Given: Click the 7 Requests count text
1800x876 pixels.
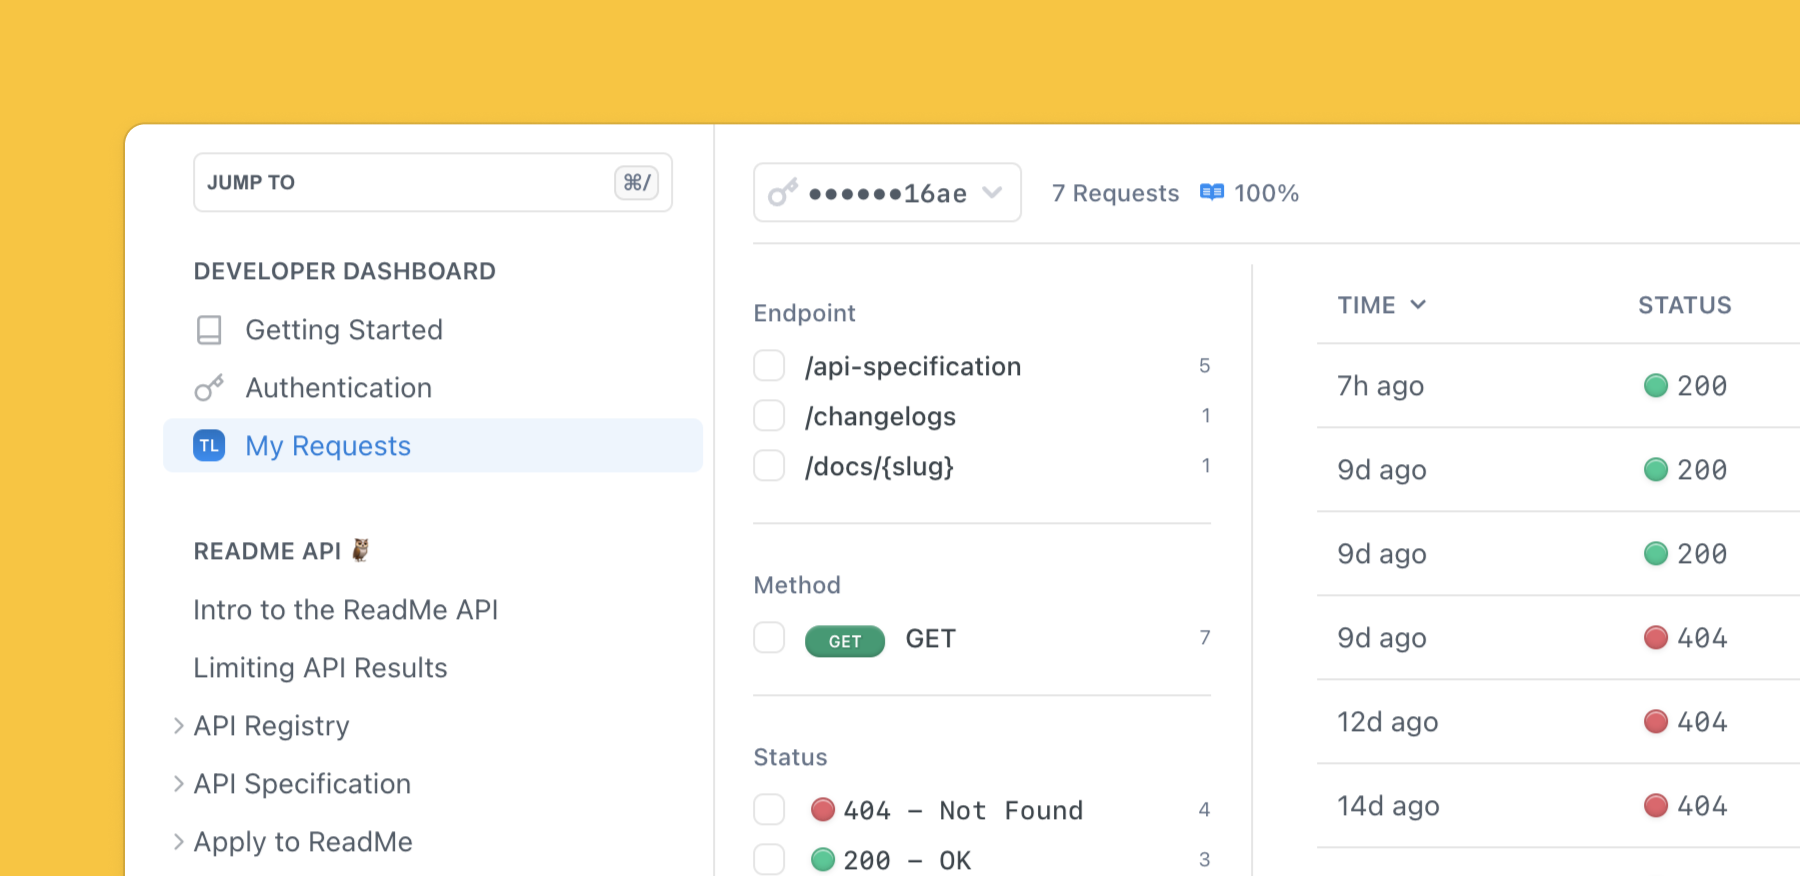Looking at the screenshot, I should [x=1116, y=193].
